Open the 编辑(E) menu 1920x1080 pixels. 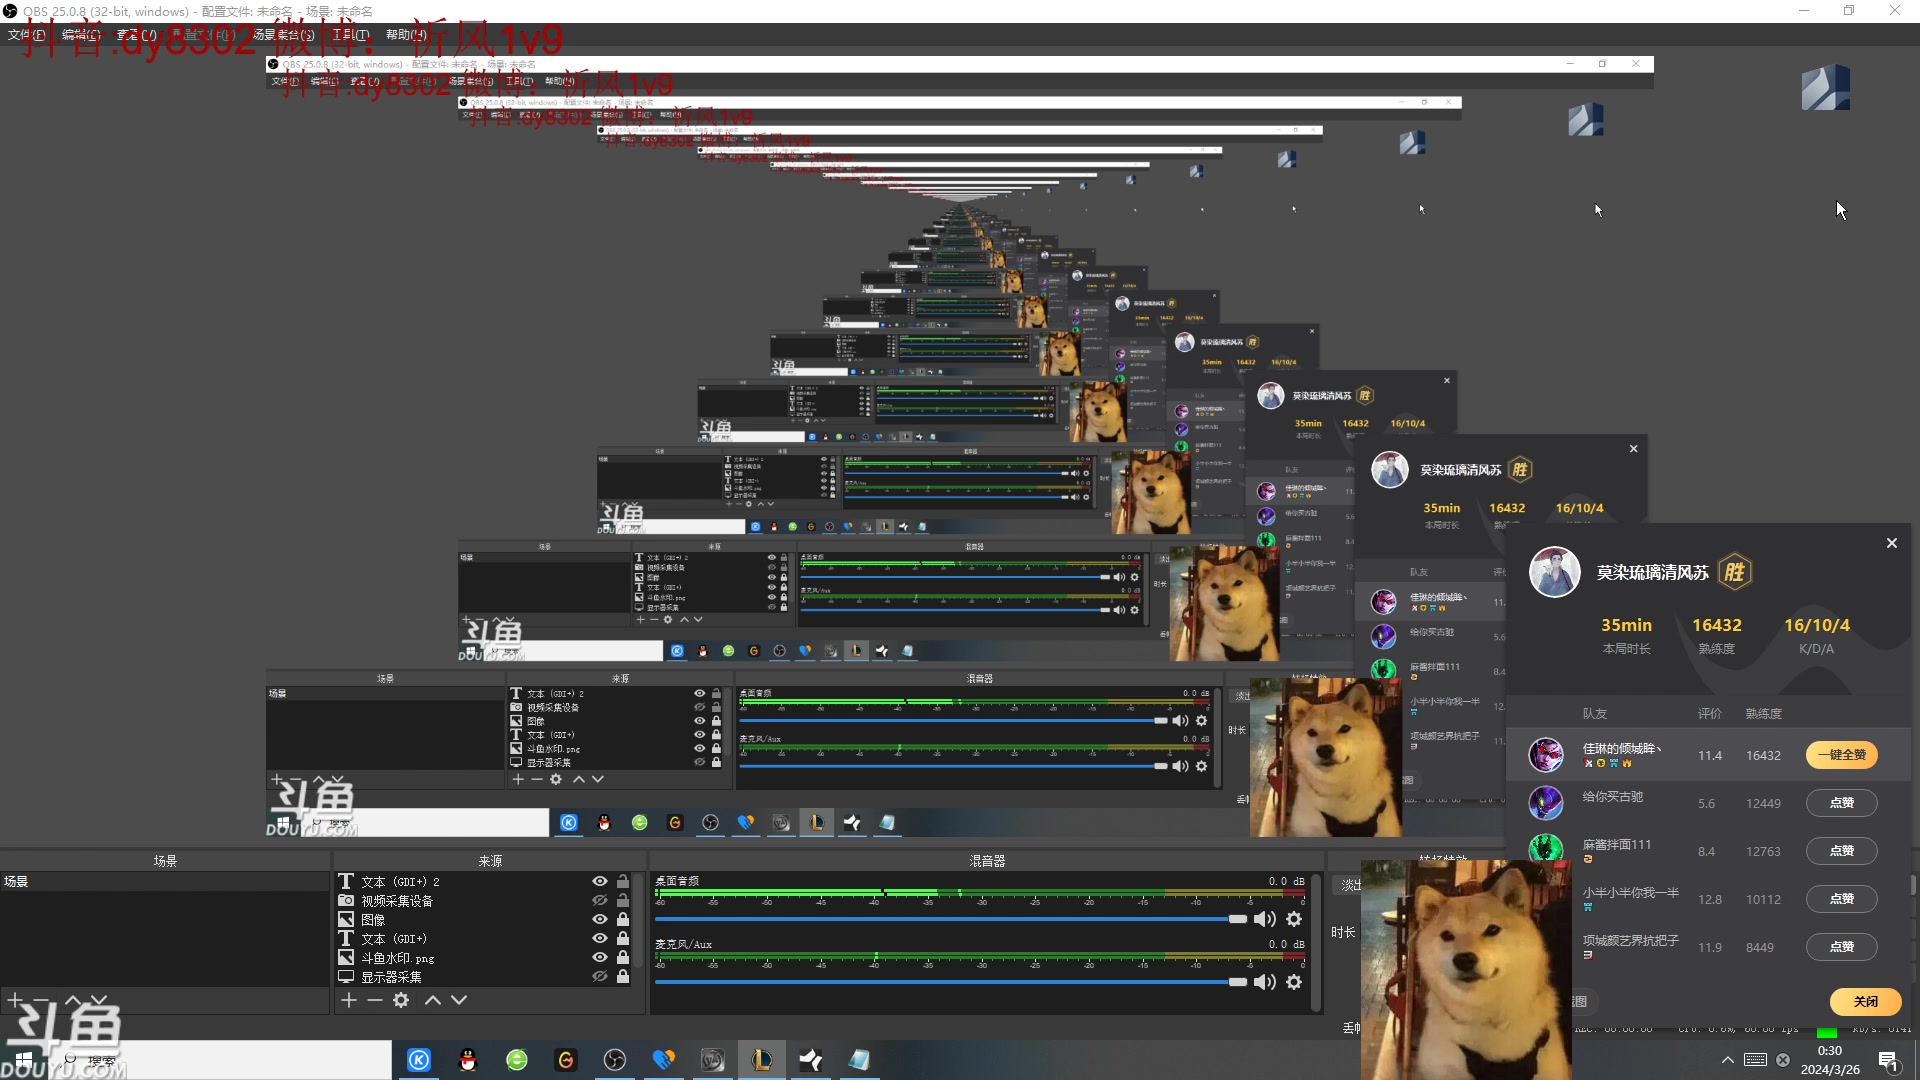coord(81,34)
